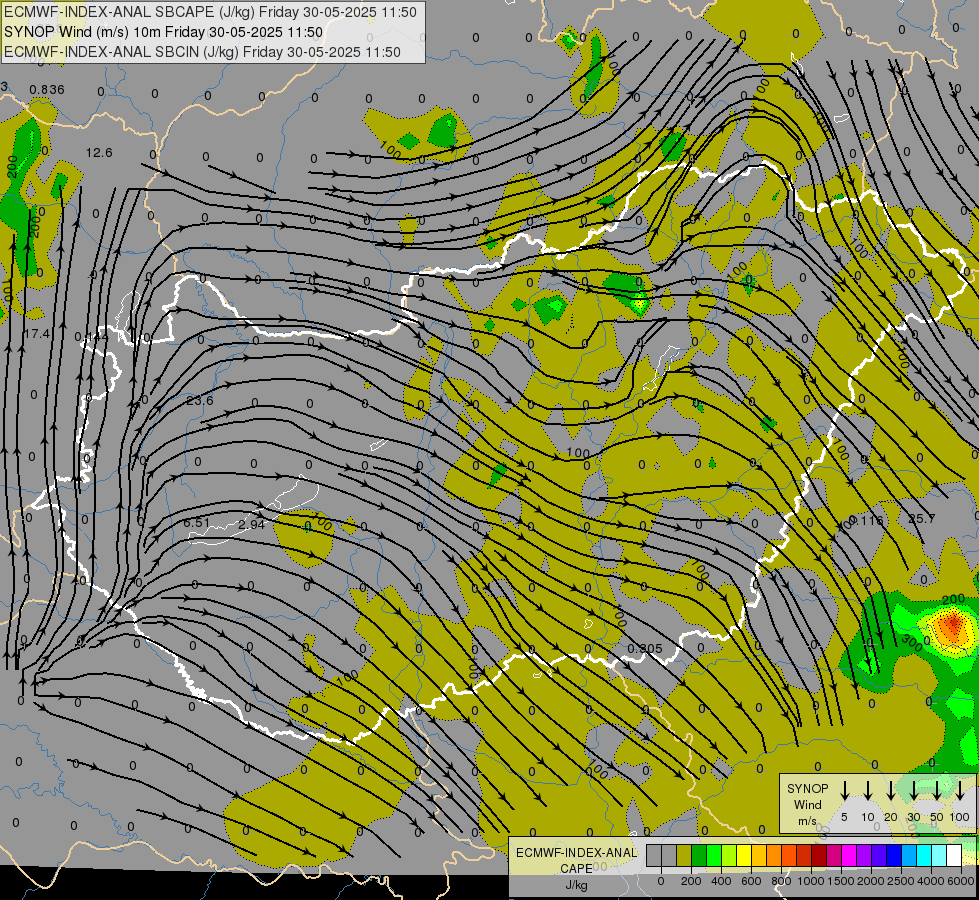
Task: Select the white swatch before 6000
Action: (955, 855)
